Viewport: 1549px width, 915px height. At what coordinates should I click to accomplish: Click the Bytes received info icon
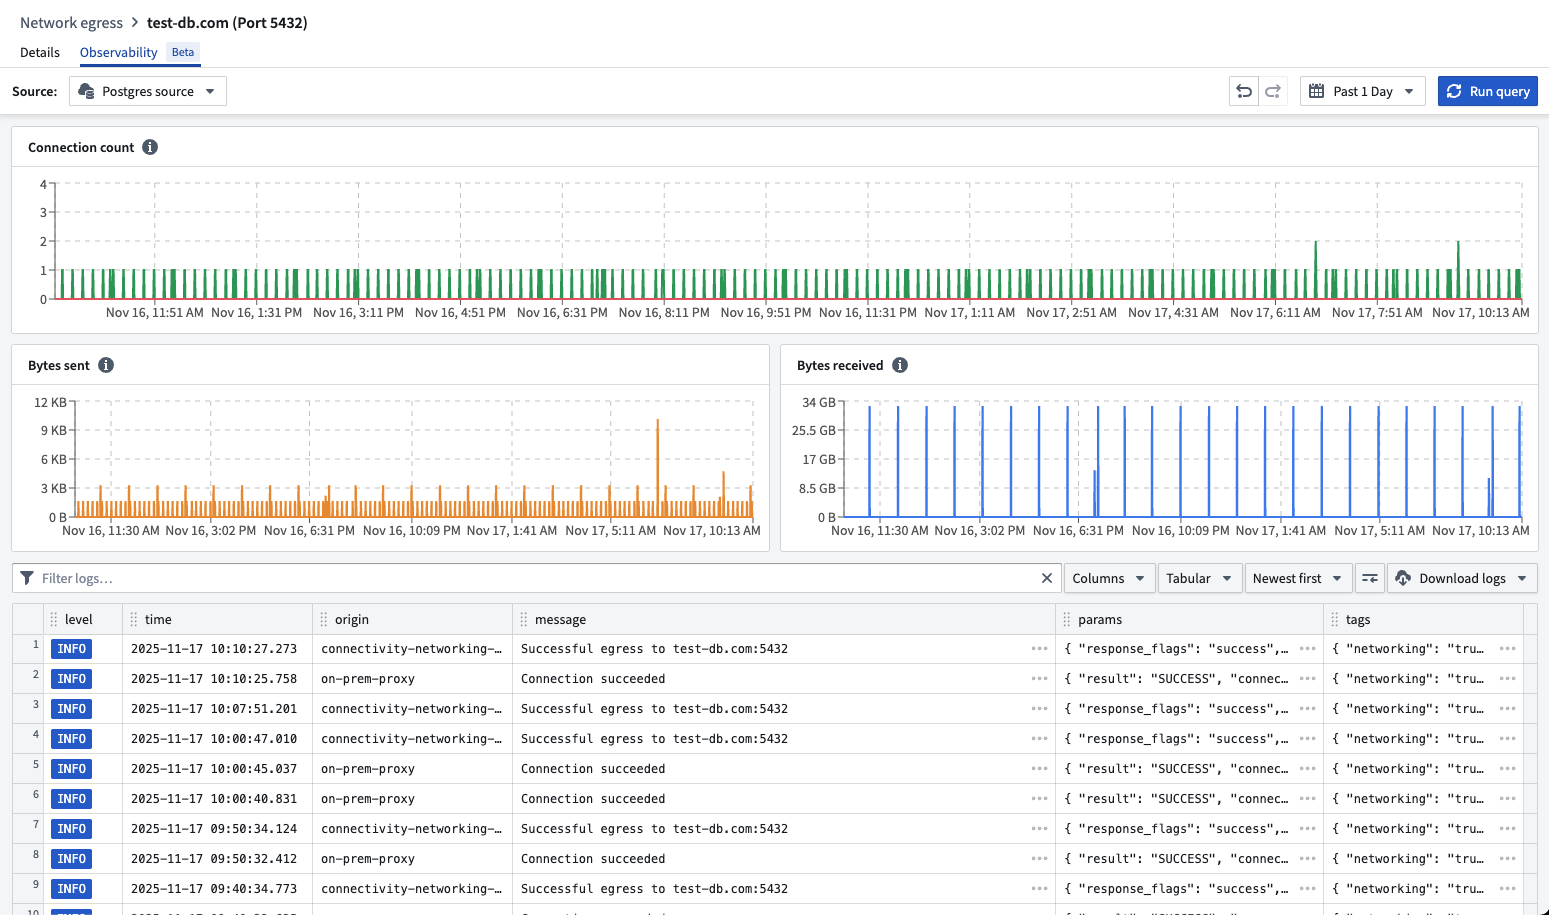(x=899, y=365)
